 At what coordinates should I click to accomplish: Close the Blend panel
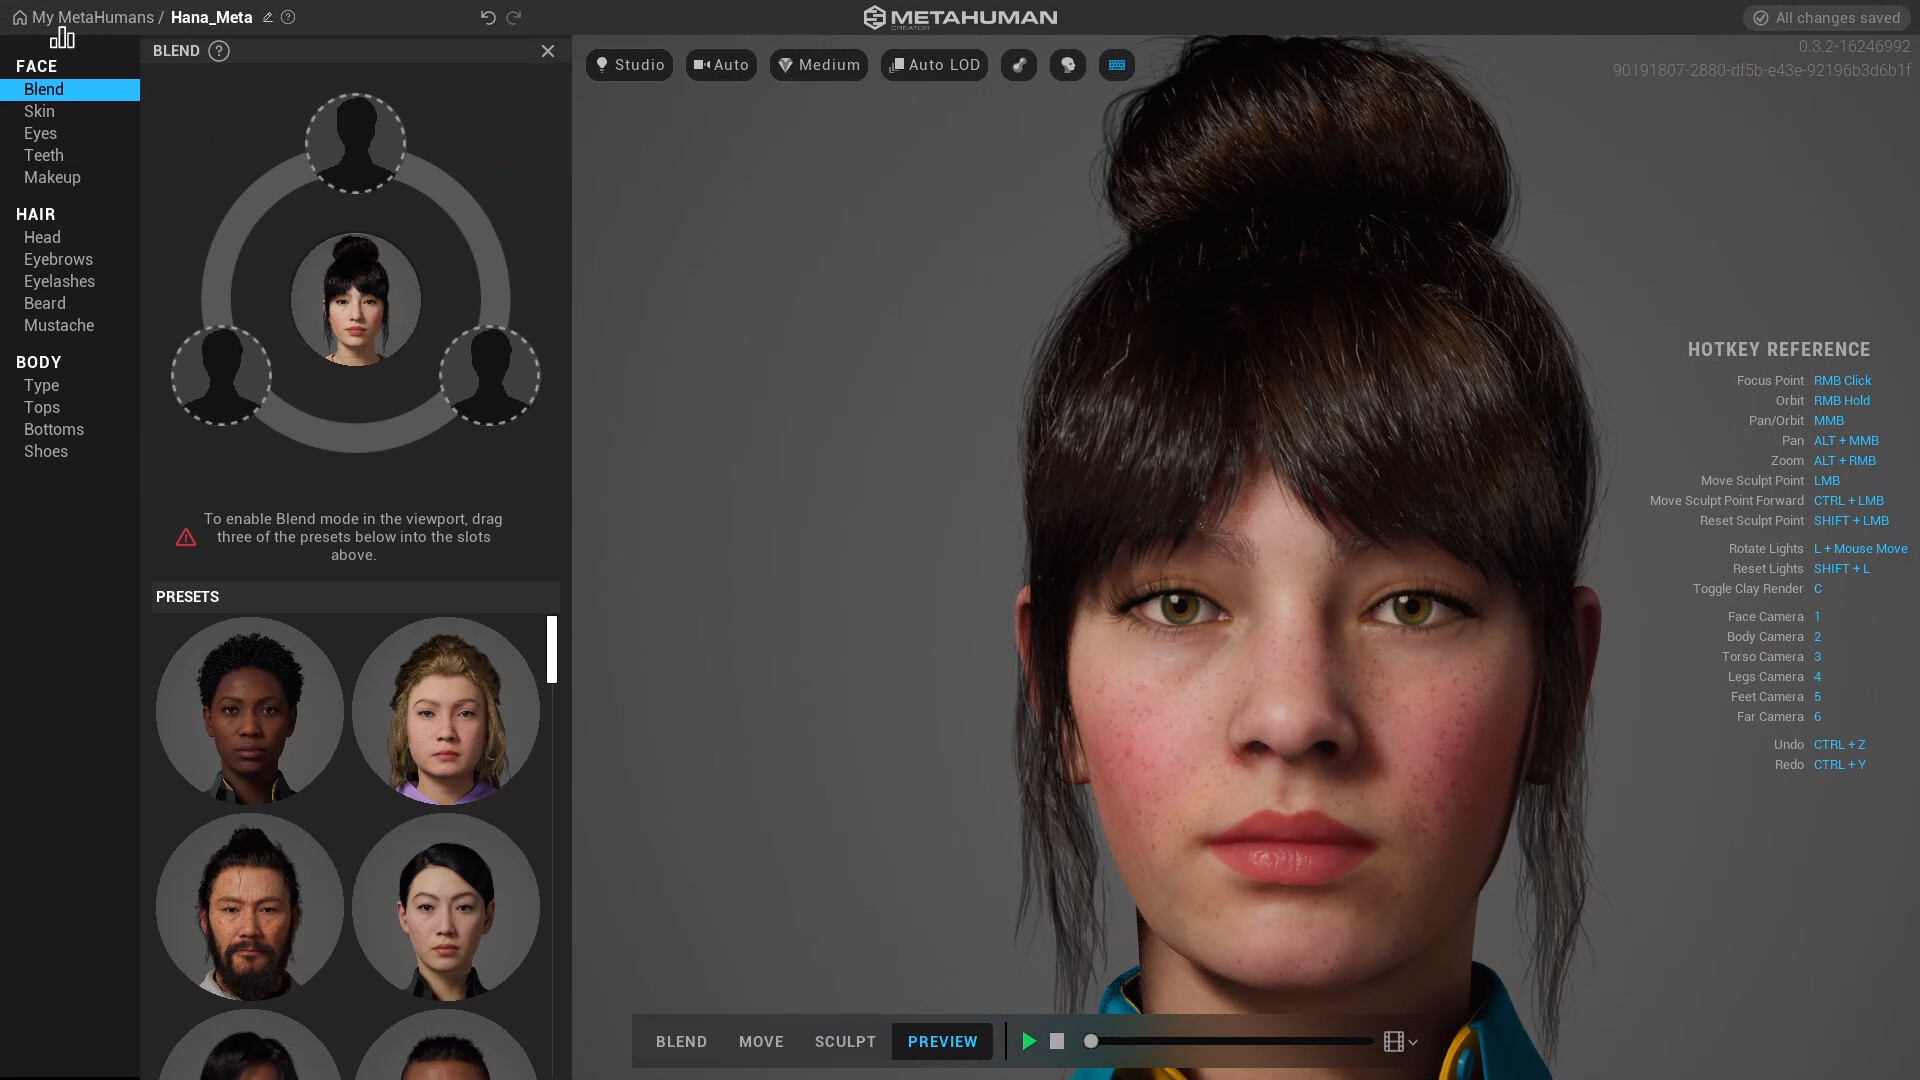(x=547, y=50)
